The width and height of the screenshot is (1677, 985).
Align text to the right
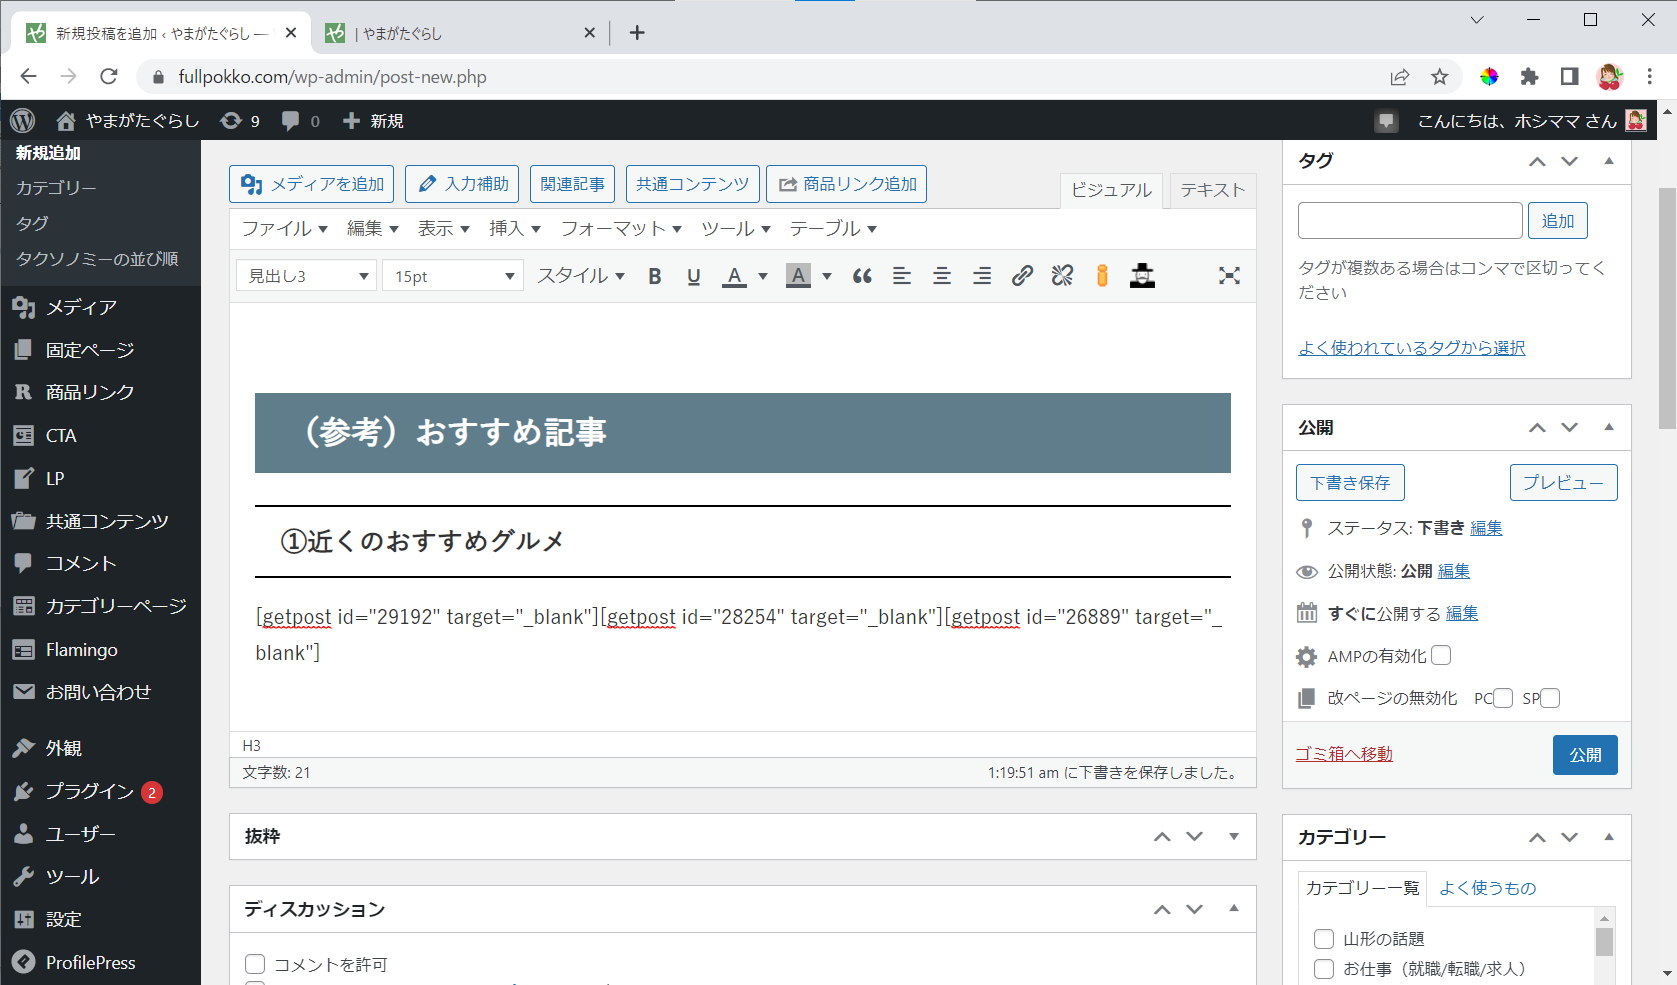(x=982, y=276)
